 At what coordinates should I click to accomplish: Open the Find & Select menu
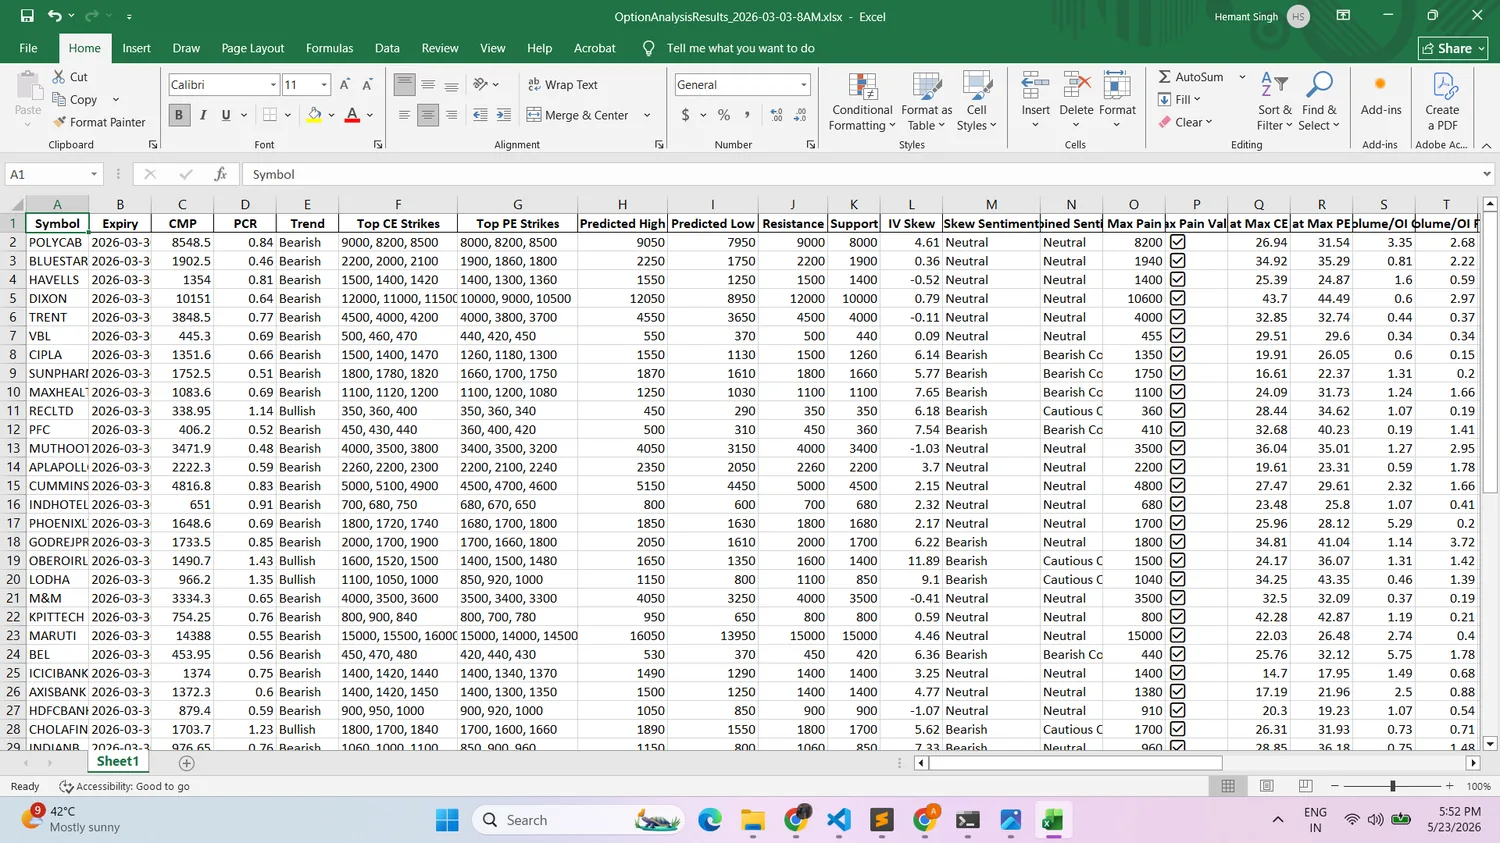click(1319, 101)
